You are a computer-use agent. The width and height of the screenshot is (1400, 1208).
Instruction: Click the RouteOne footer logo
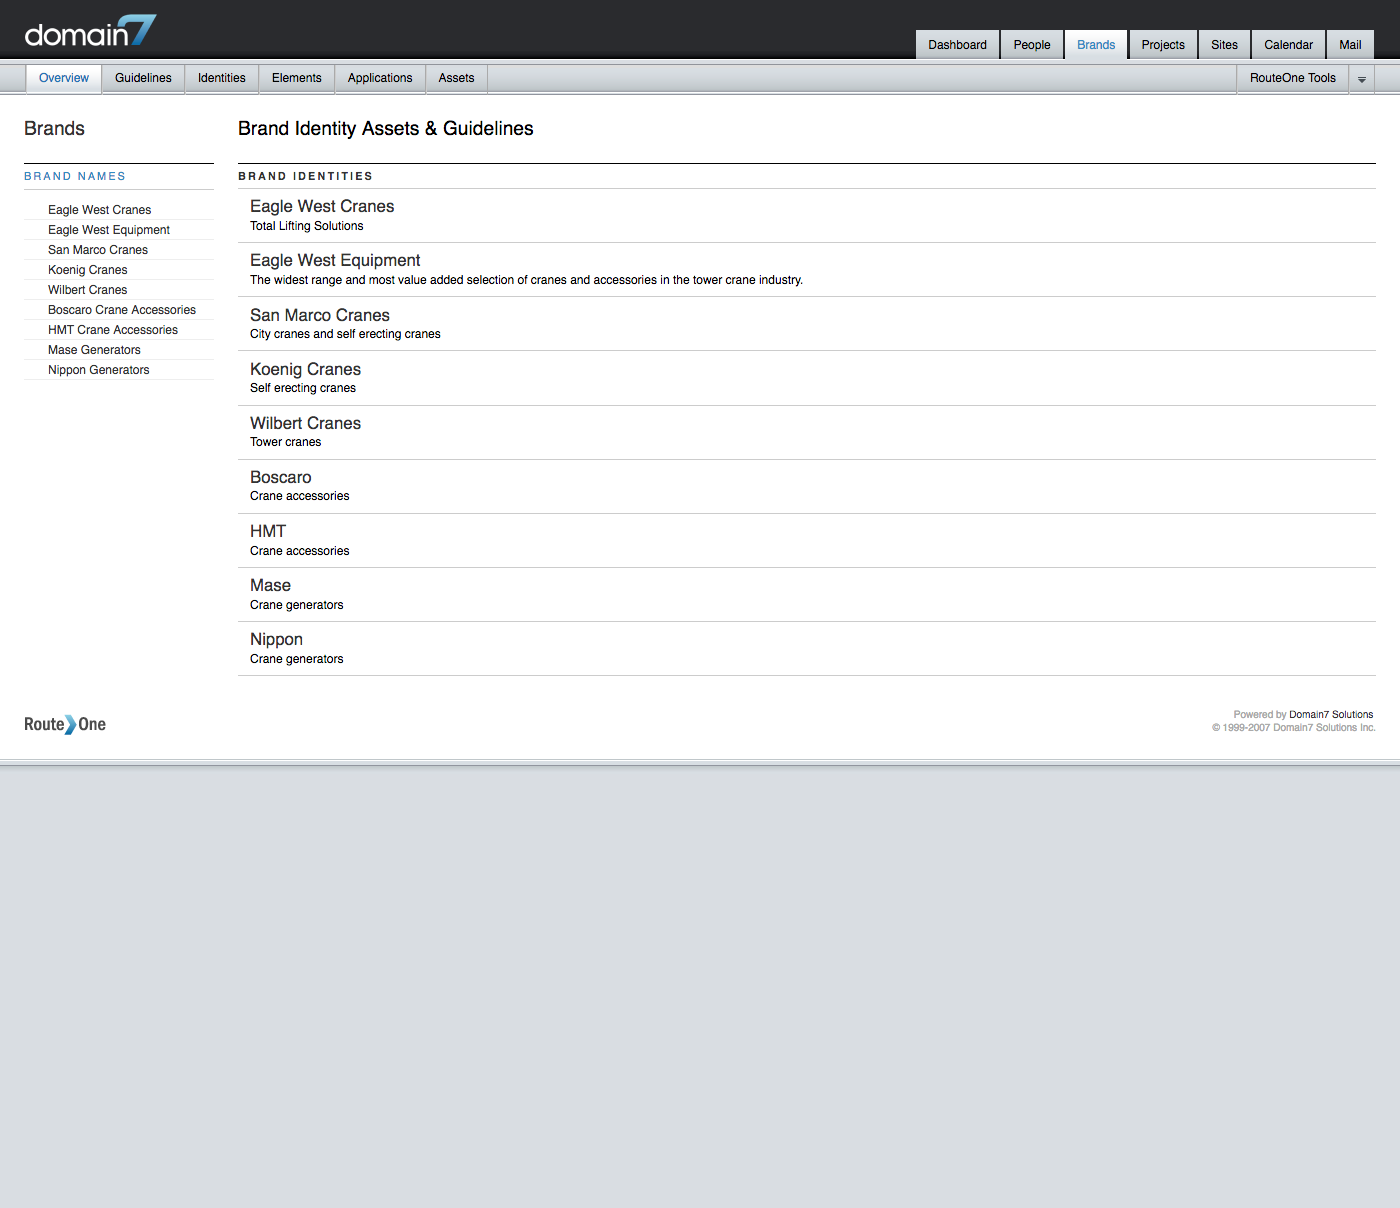pos(65,724)
